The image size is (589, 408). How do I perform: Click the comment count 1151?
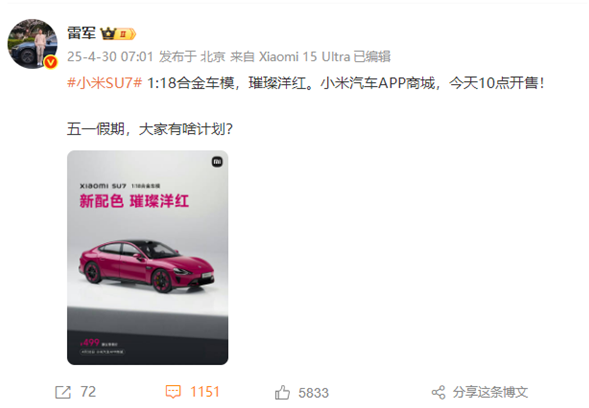(205, 392)
